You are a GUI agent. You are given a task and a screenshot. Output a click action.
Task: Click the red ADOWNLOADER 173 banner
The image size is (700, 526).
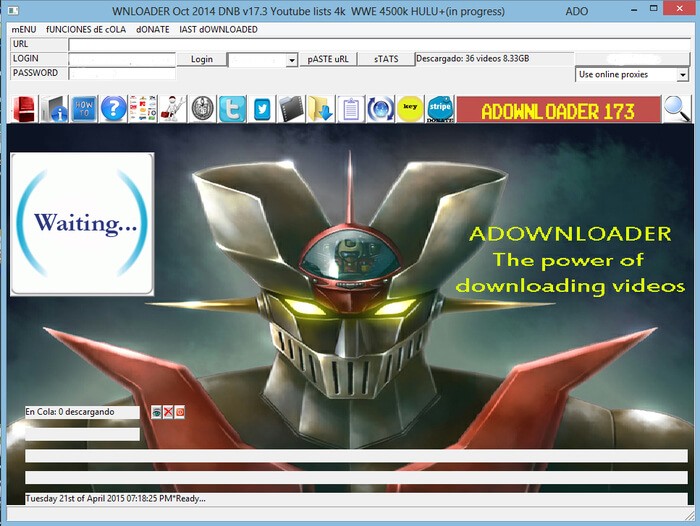(558, 110)
